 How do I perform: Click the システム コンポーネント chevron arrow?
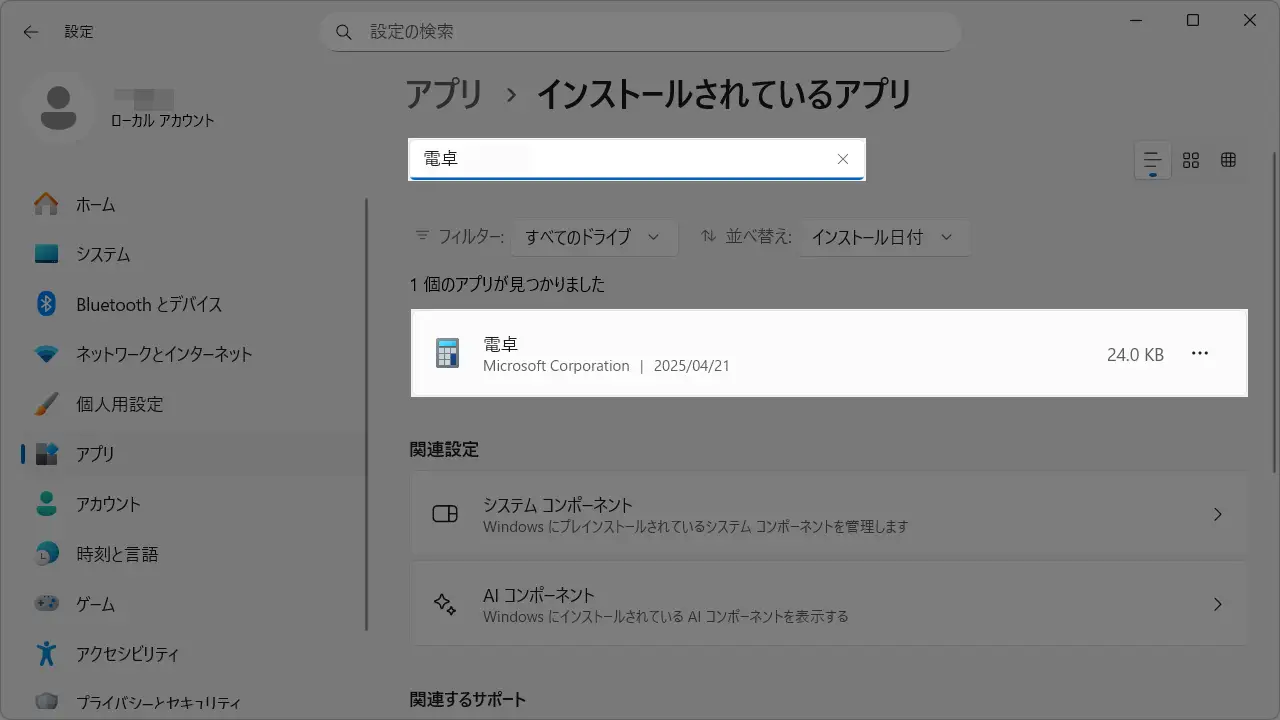pos(1217,514)
